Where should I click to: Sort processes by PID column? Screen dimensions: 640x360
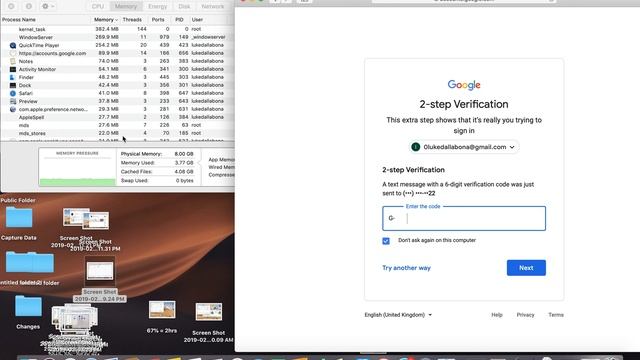[179, 20]
